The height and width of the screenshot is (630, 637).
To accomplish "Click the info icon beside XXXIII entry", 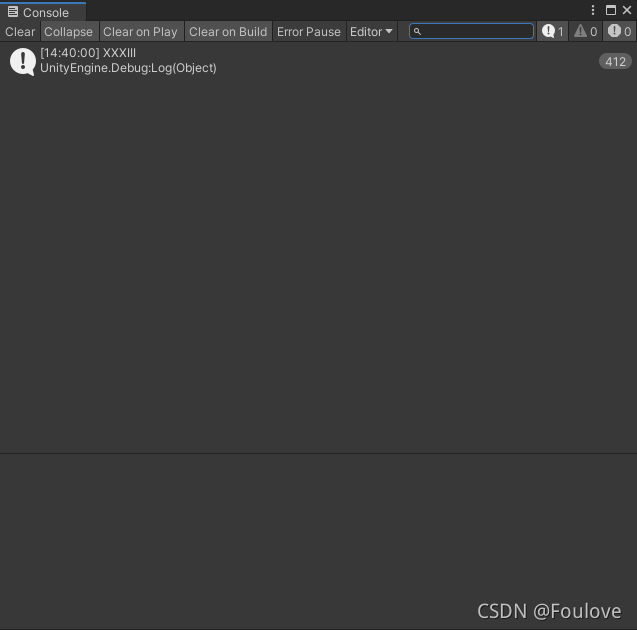I will [22, 61].
